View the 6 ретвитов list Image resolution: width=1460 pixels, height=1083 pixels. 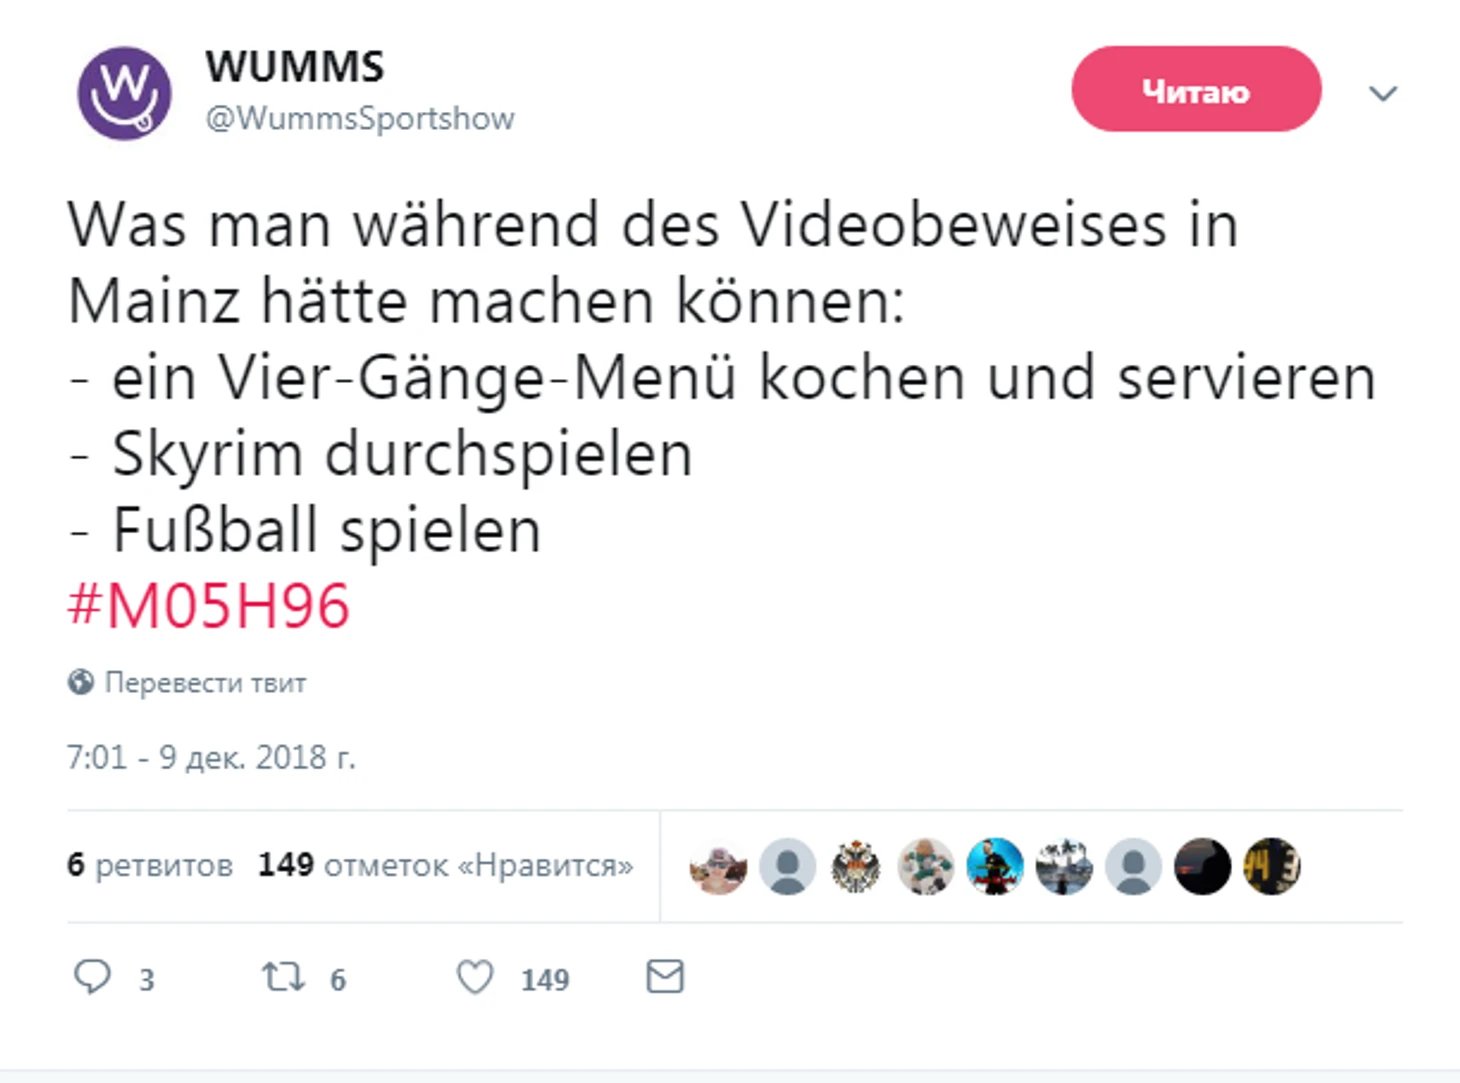(150, 865)
